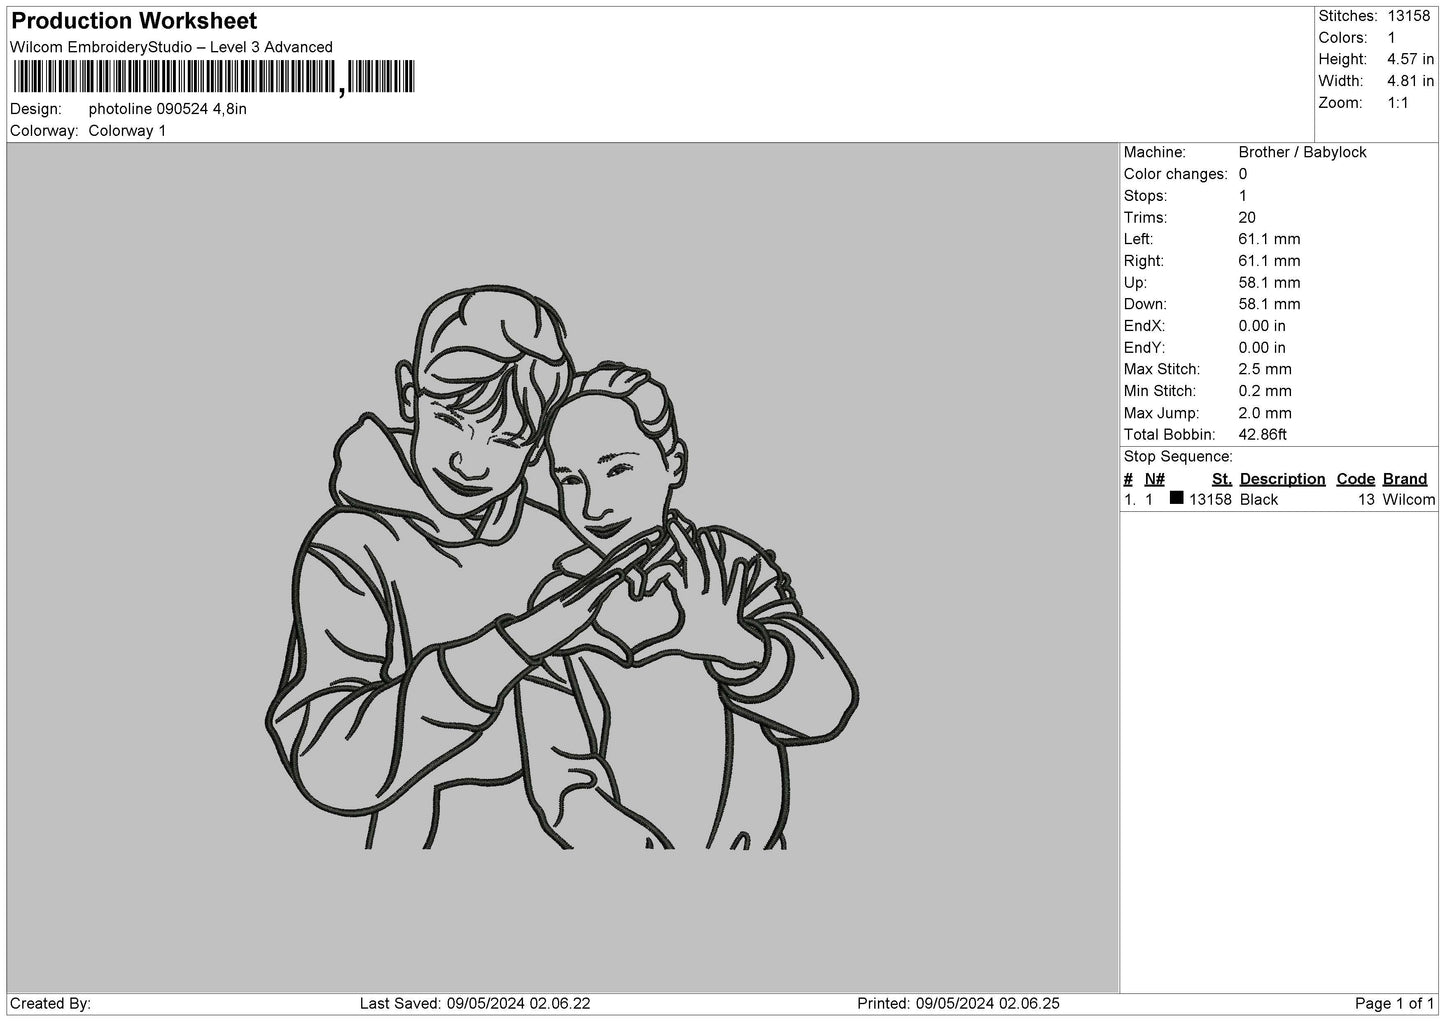Select the Down value 58.1 mm
1445x1021 pixels.
pyautogui.click(x=1269, y=304)
